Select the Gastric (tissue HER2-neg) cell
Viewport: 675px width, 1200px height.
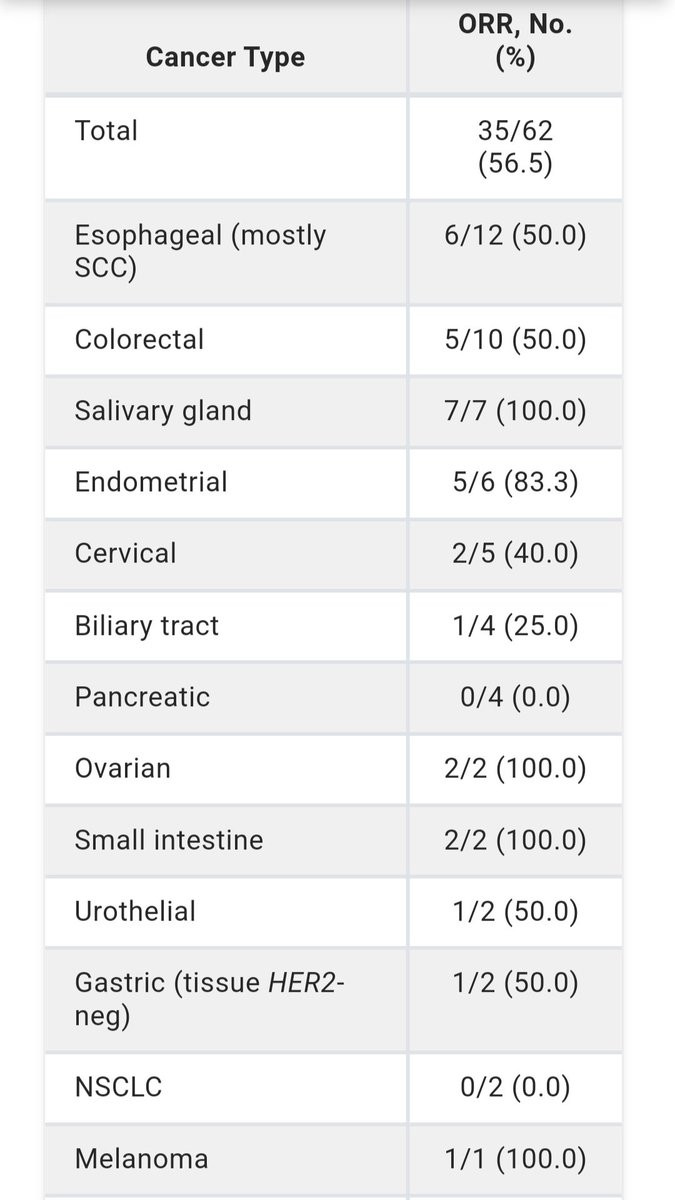pyautogui.click(x=210, y=999)
